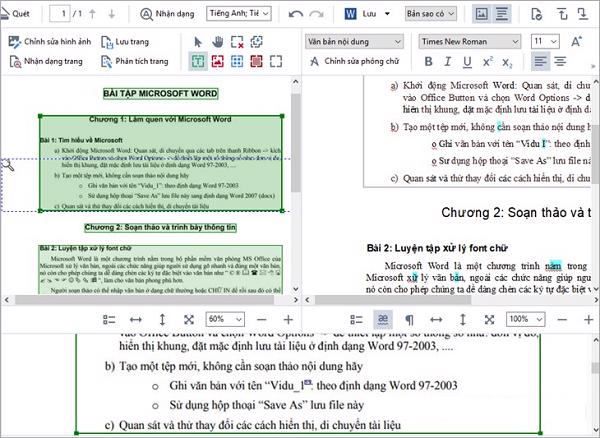Click the increase font size A icon
This screenshot has height=438, width=600.
576,41
